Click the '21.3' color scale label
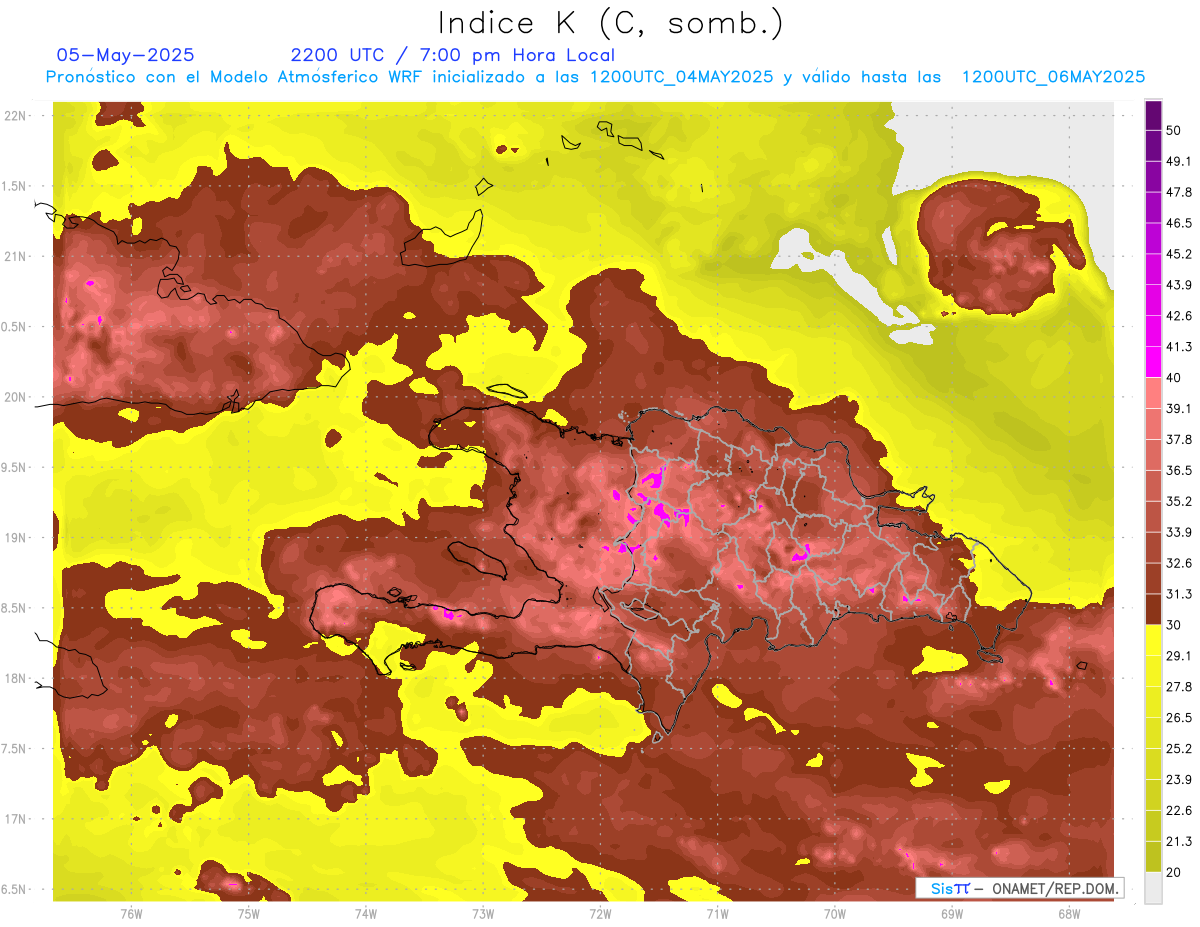Viewport: 1200px width, 927px height. pos(1179,842)
